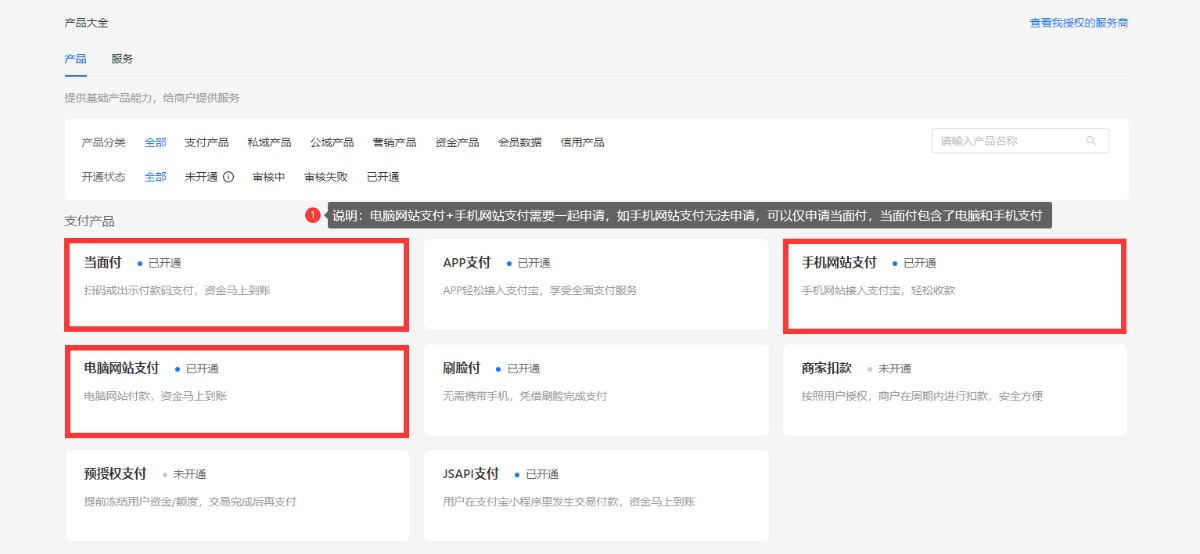This screenshot has width=1200, height=554.
Task: Filter status by 审核中
Action: pyautogui.click(x=269, y=177)
